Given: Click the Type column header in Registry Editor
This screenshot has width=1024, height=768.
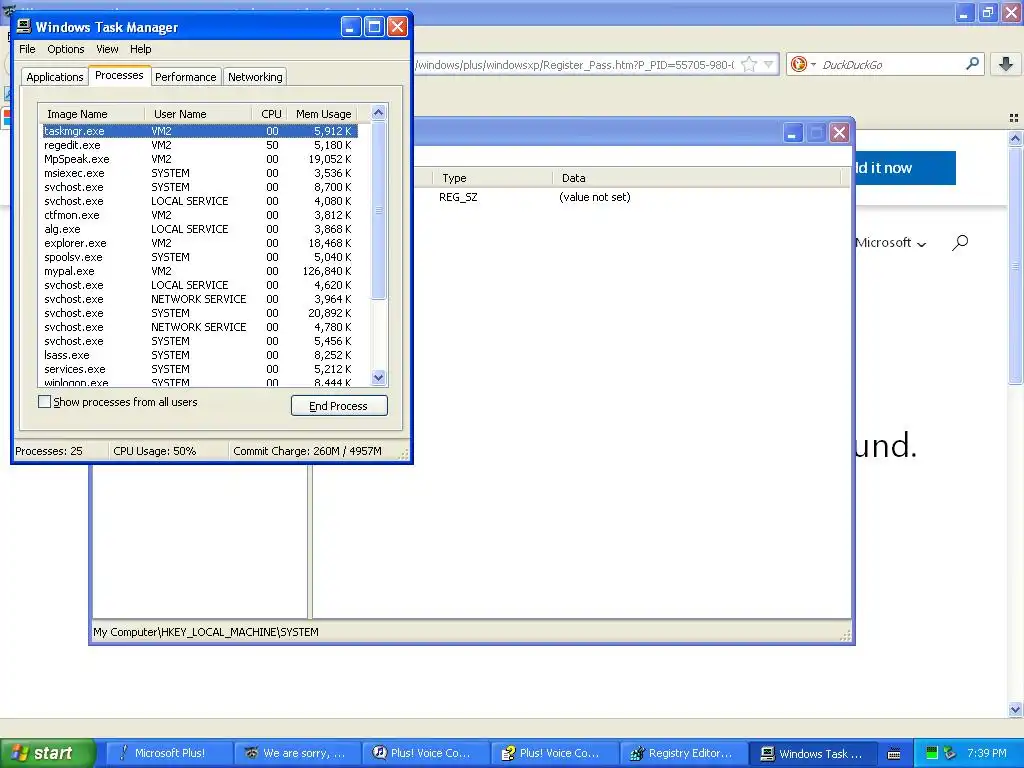Looking at the screenshot, I should 493,178.
